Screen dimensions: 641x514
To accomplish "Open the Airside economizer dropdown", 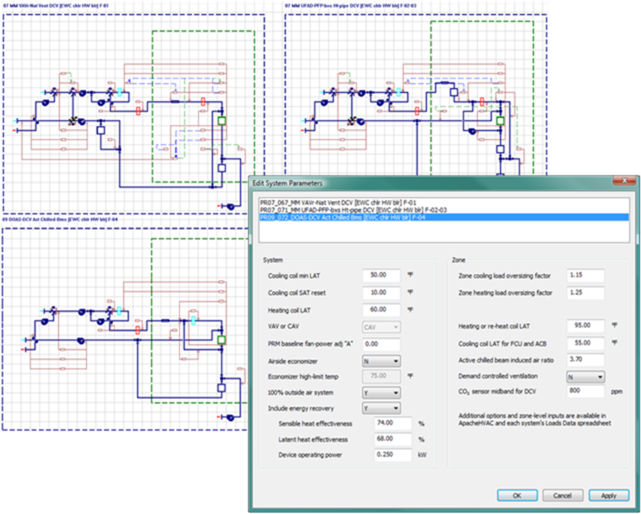I will pyautogui.click(x=383, y=360).
